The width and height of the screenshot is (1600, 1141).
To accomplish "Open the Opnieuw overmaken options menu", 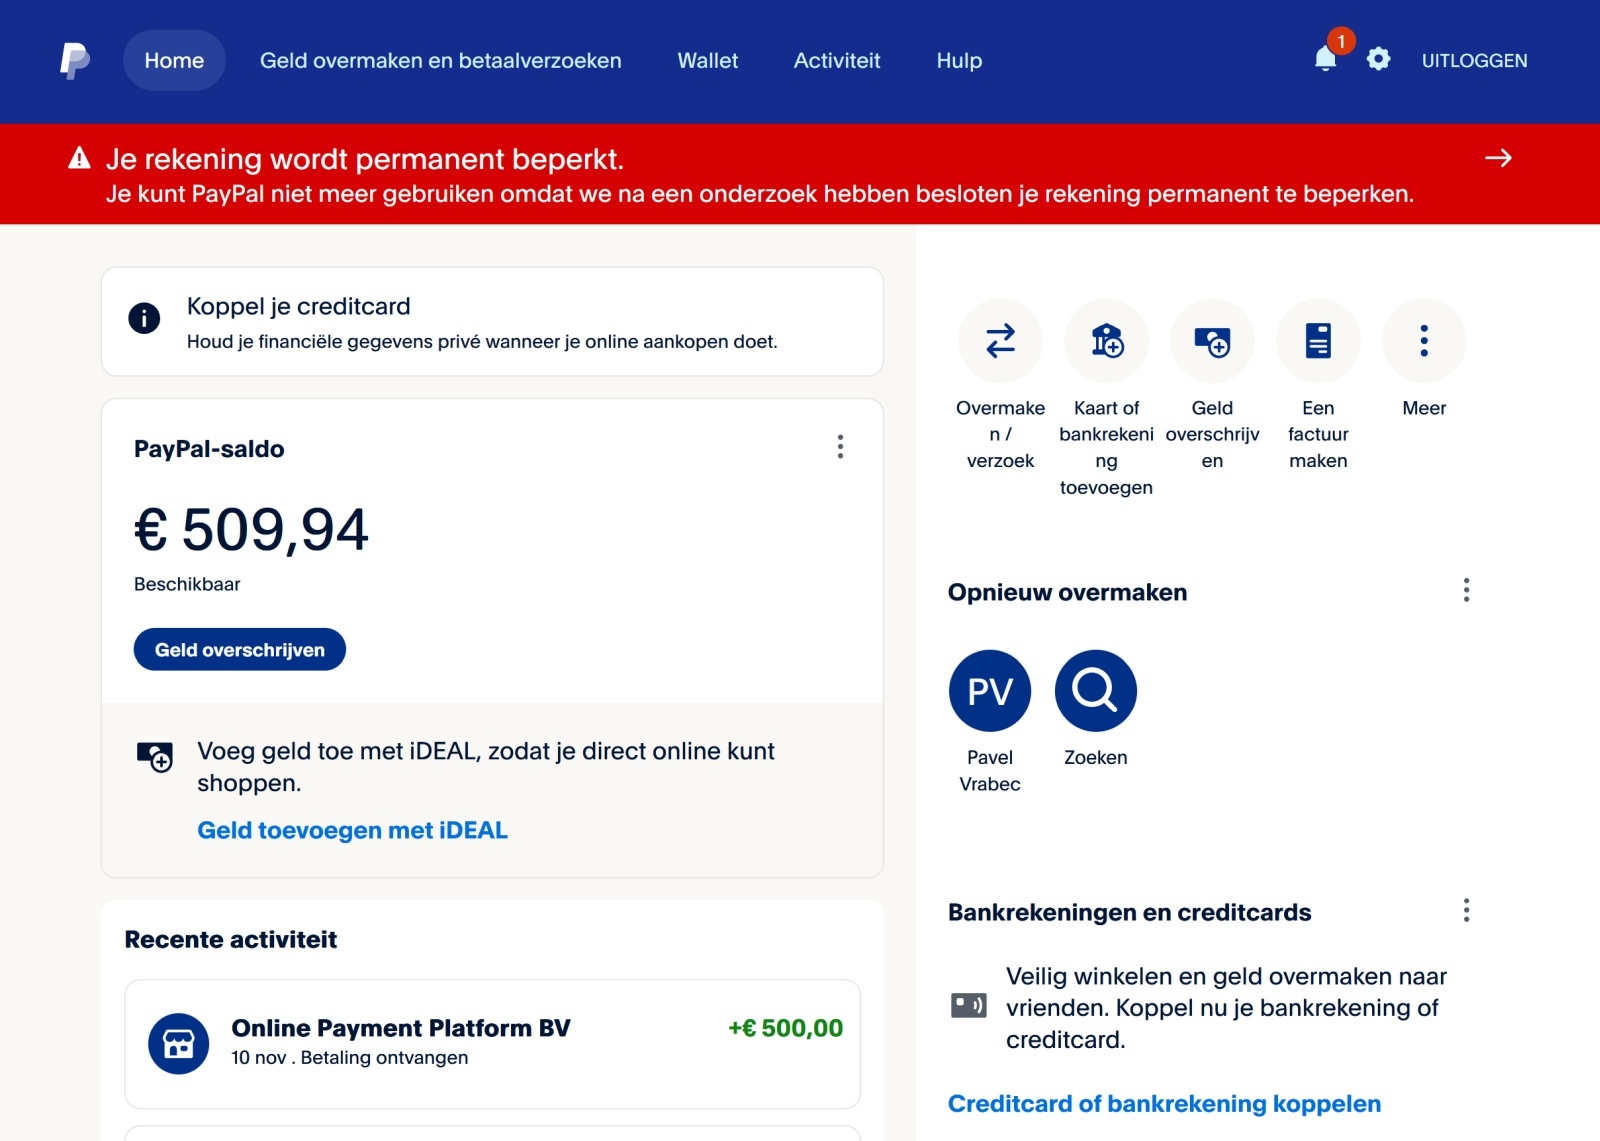I will click(x=1466, y=591).
